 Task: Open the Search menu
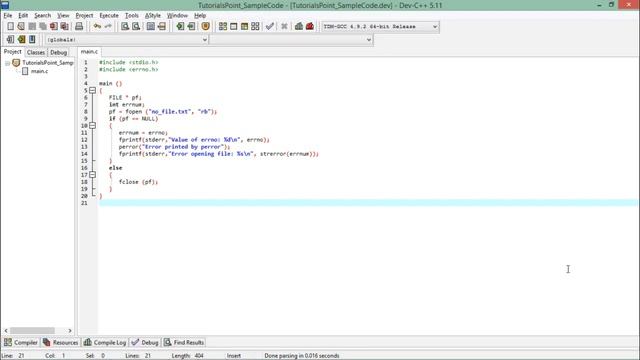coord(42,16)
